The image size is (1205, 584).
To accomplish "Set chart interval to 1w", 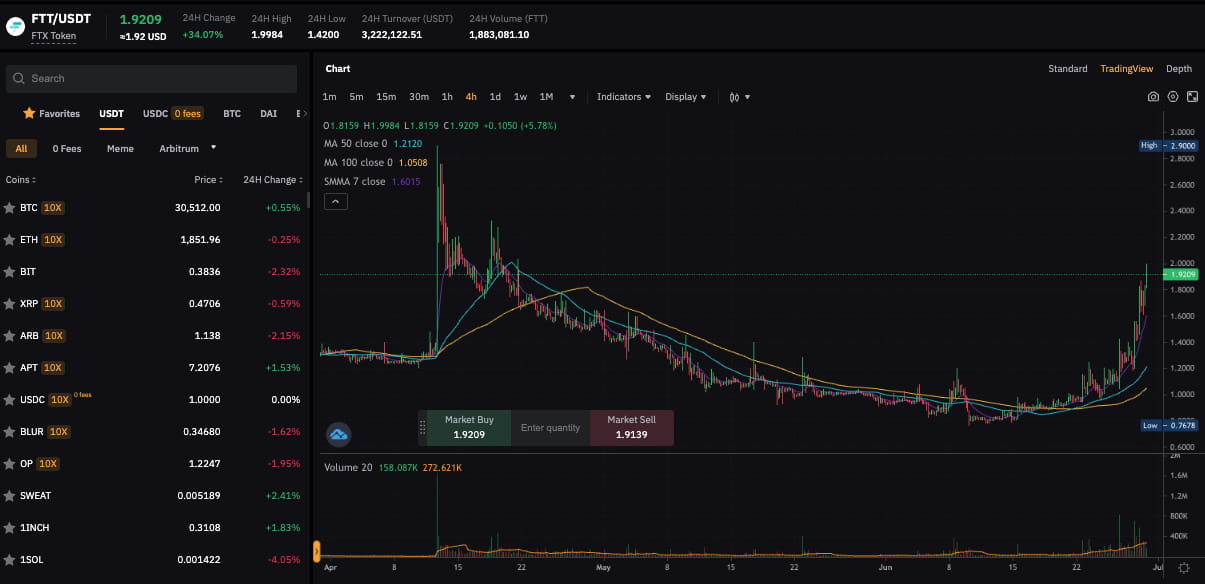I will click(520, 97).
